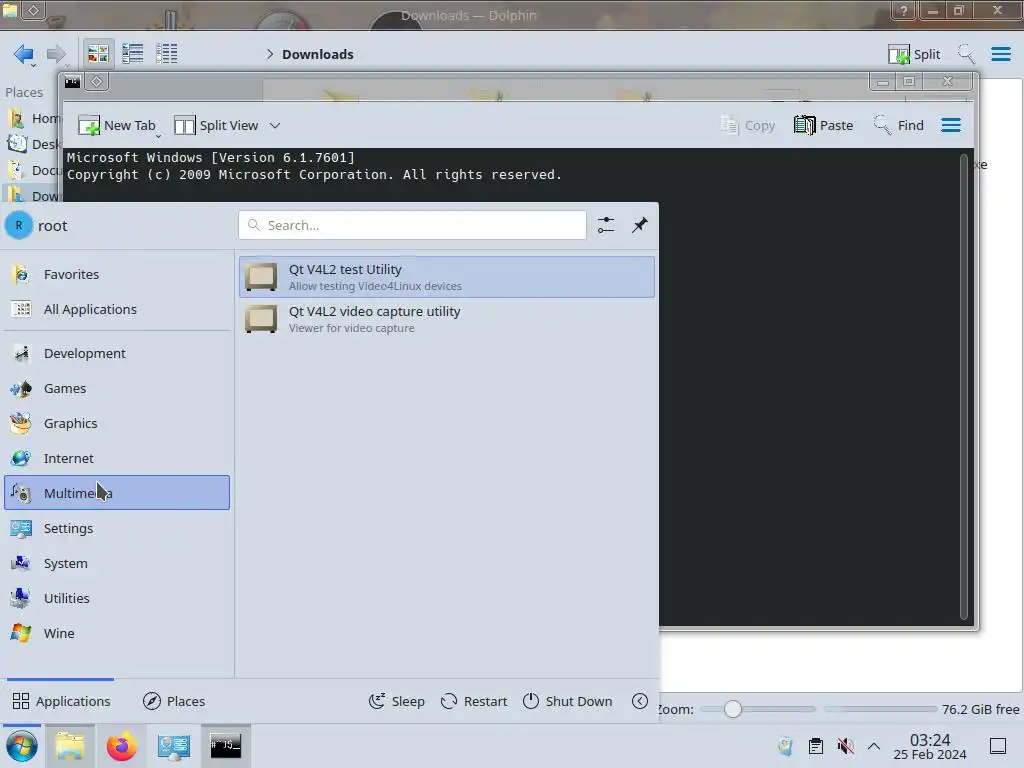Select Graphics category
Viewport: 1024px width, 768px height.
pos(117,423)
